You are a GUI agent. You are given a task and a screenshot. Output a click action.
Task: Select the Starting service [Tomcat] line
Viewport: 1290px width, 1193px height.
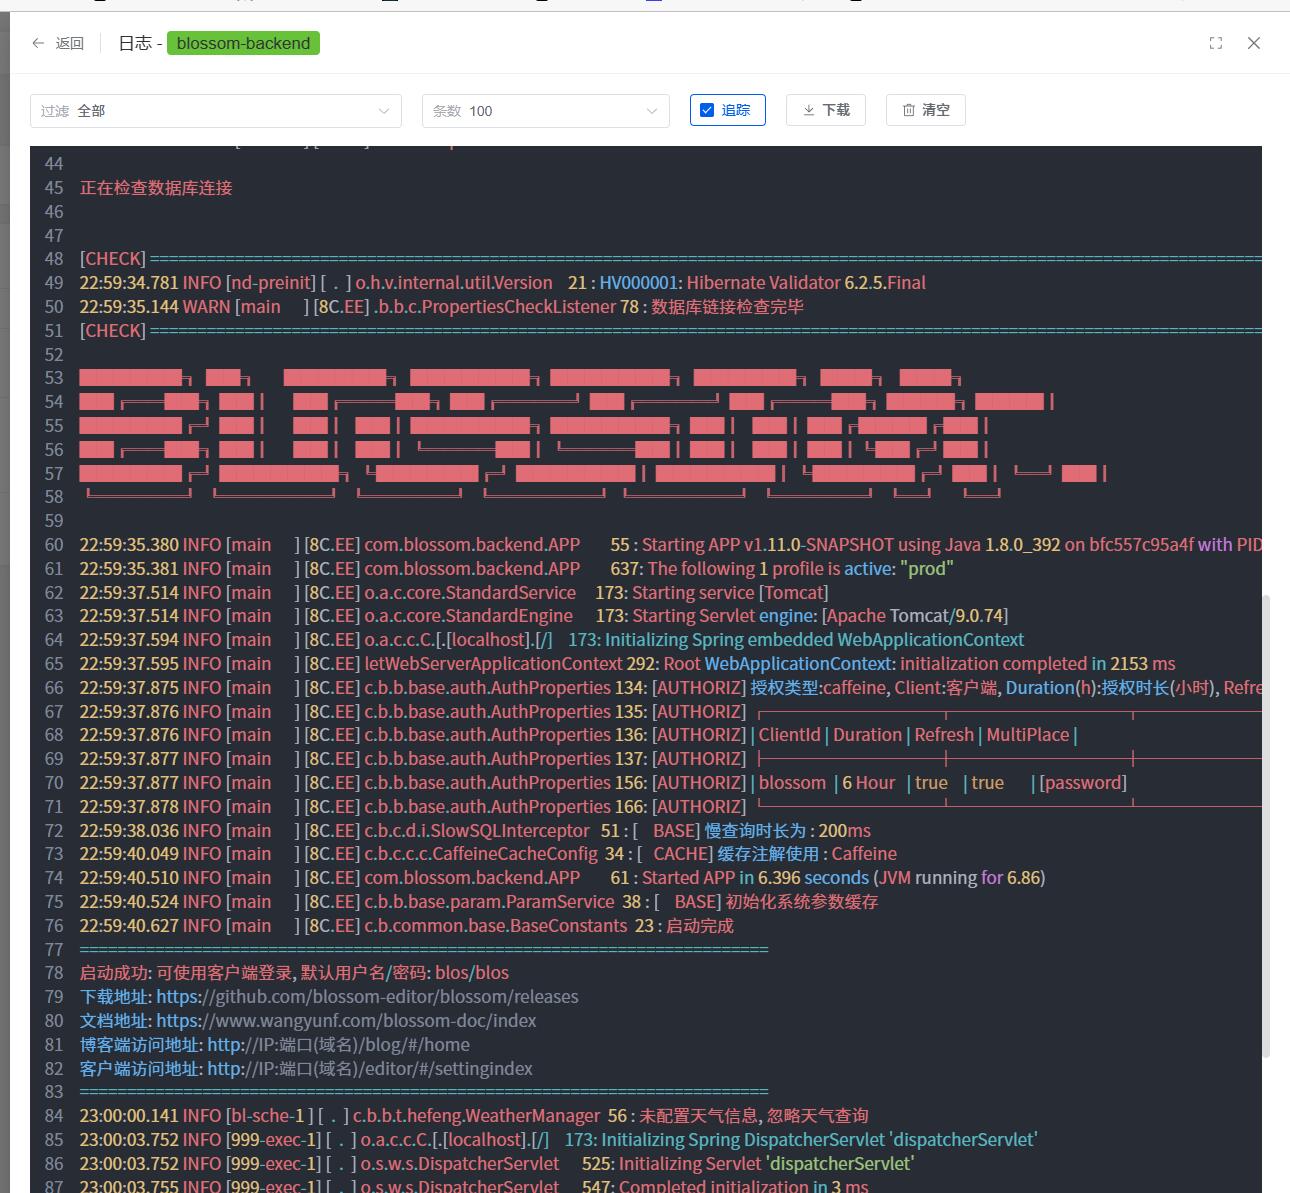(x=454, y=593)
